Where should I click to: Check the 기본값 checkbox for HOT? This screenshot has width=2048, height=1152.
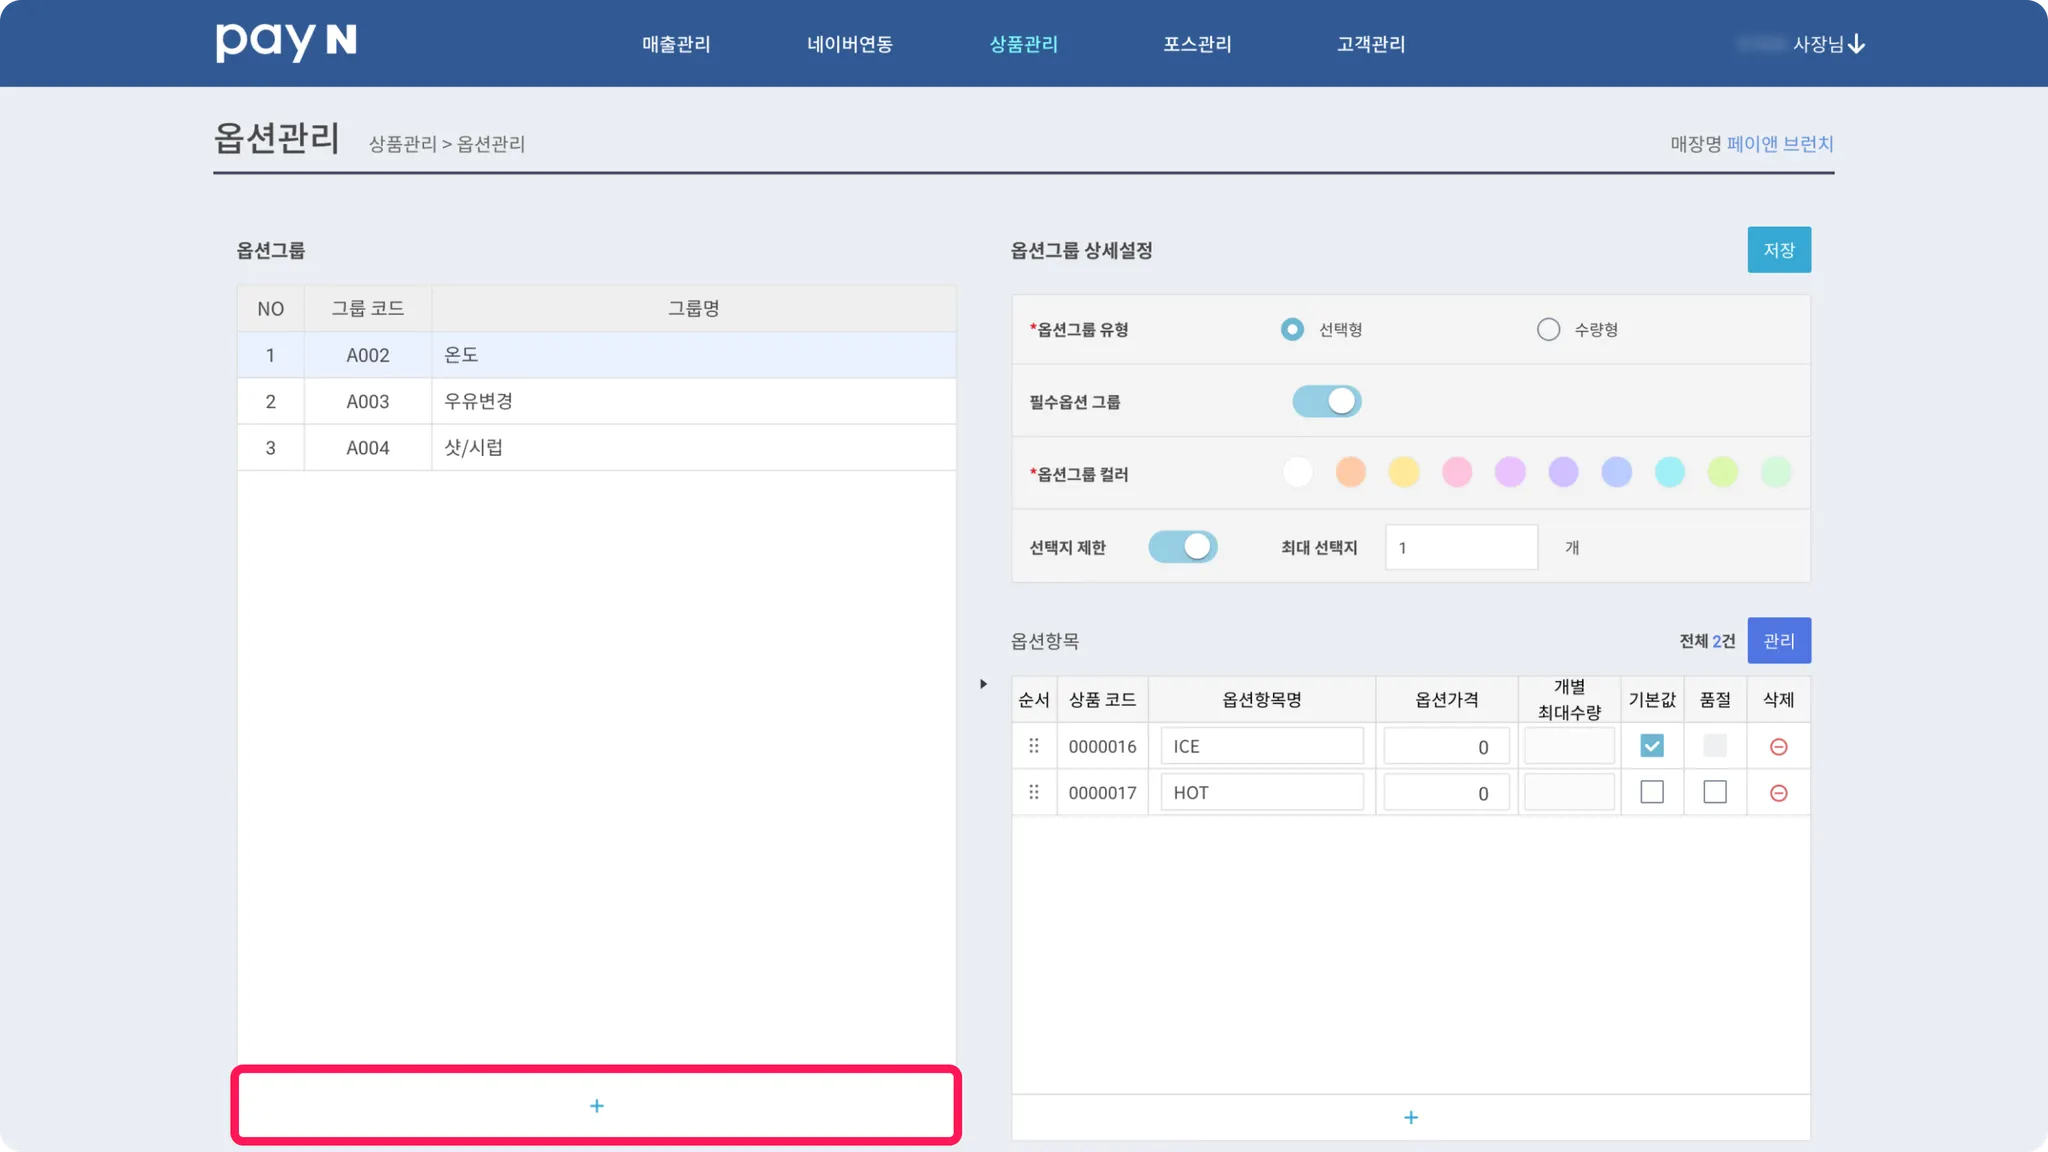coord(1652,792)
